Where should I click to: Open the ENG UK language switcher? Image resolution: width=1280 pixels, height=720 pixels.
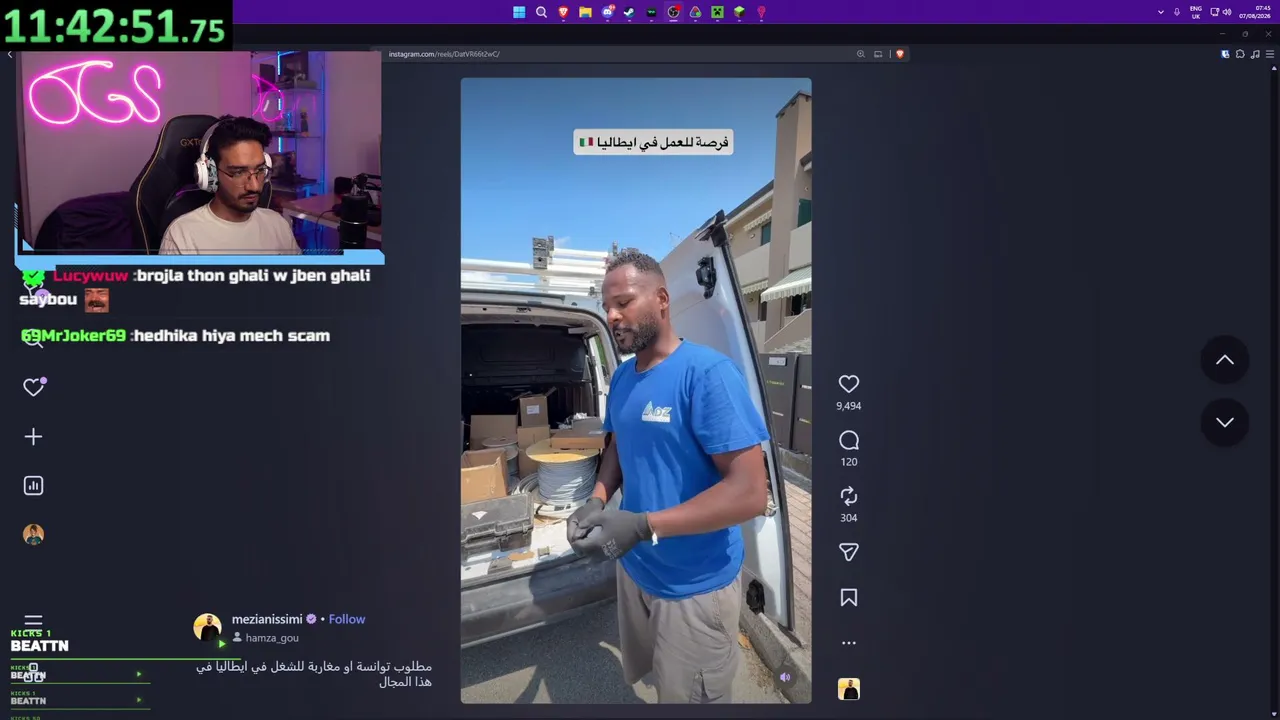pyautogui.click(x=1196, y=12)
